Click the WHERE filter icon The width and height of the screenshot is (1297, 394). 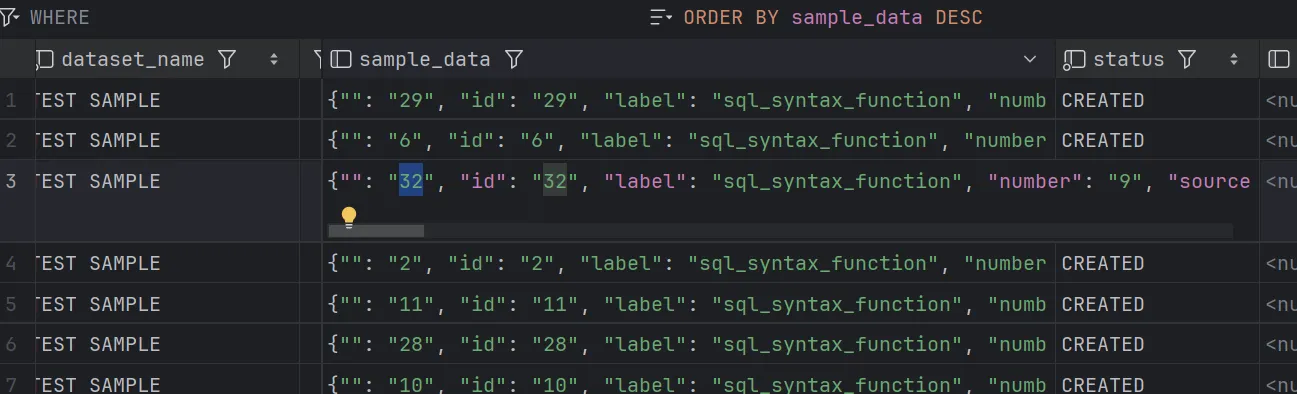click(x=10, y=17)
